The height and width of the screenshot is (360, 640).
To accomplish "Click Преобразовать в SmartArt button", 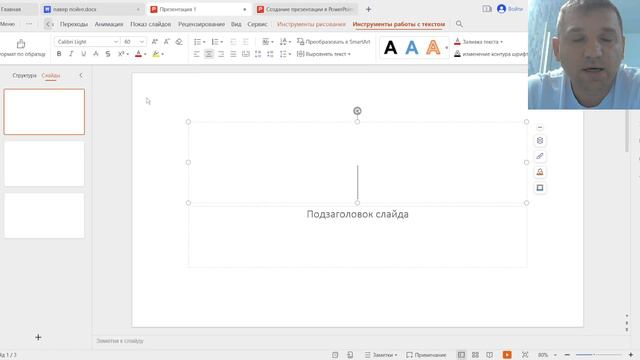I will click(x=333, y=42).
